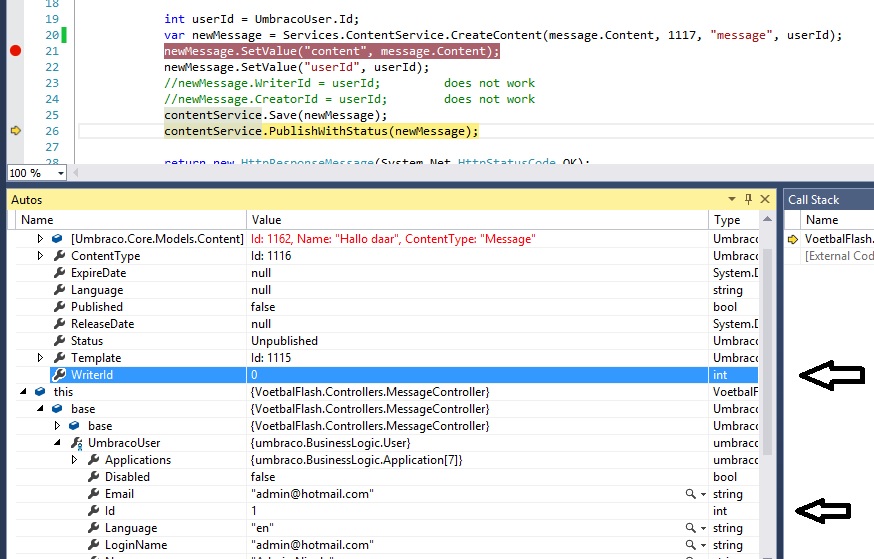Click line number 22 in the gutter
The image size is (874, 559).
tap(52, 67)
